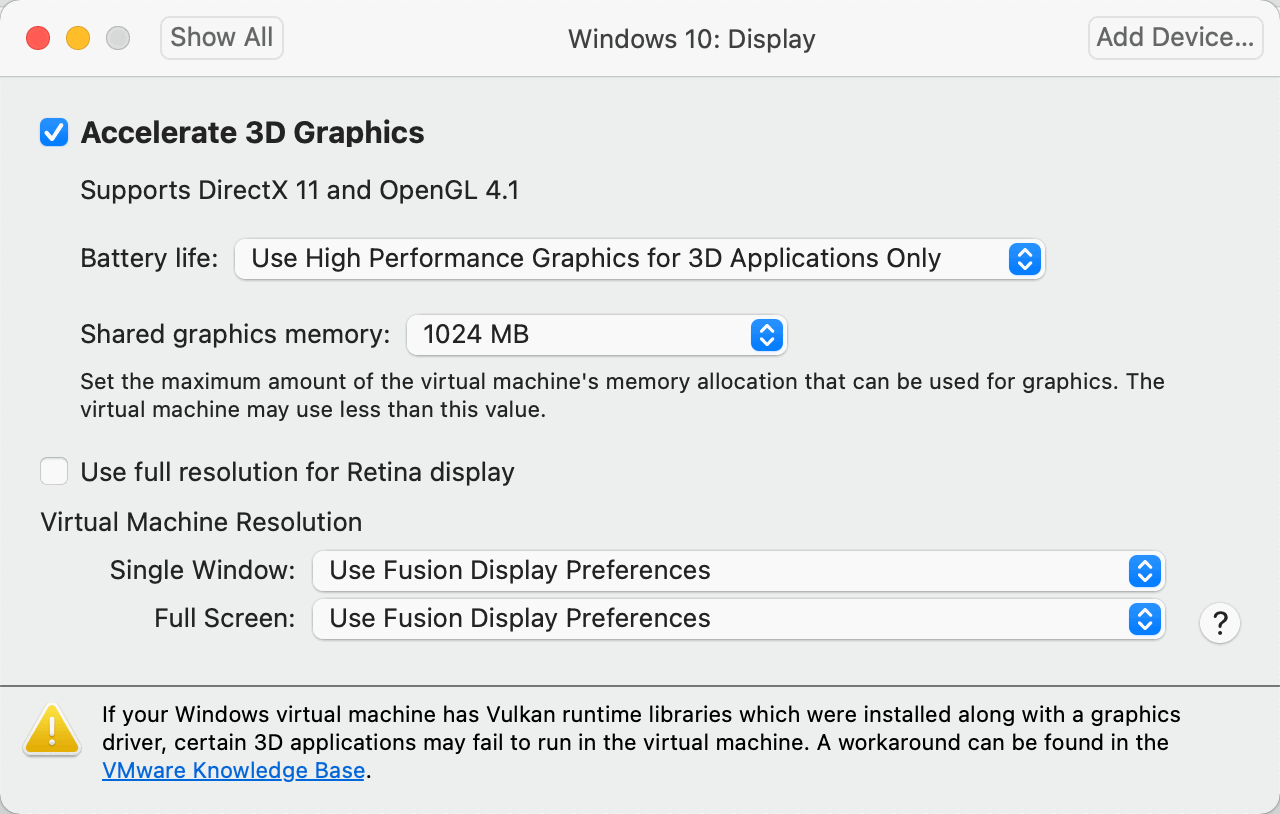The image size is (1280, 814).
Task: Click the Shared graphics memory label
Action: (x=235, y=335)
